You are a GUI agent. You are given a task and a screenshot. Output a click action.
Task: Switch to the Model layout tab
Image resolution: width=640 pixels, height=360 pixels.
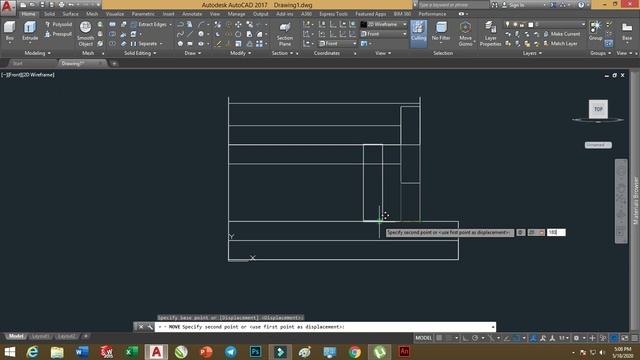pyautogui.click(x=16, y=336)
